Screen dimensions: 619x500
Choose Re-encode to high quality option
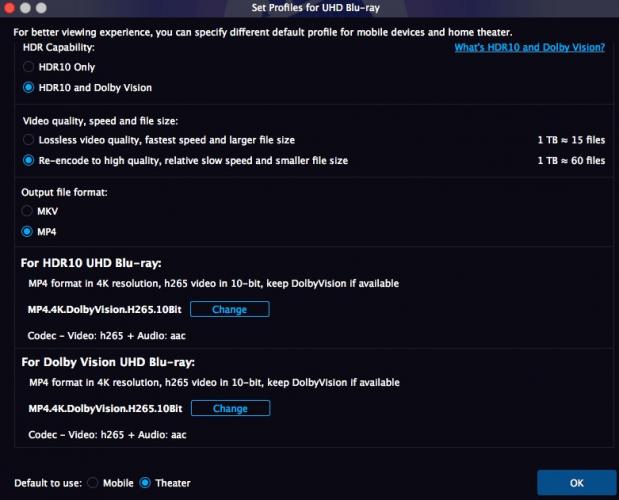click(x=28, y=160)
